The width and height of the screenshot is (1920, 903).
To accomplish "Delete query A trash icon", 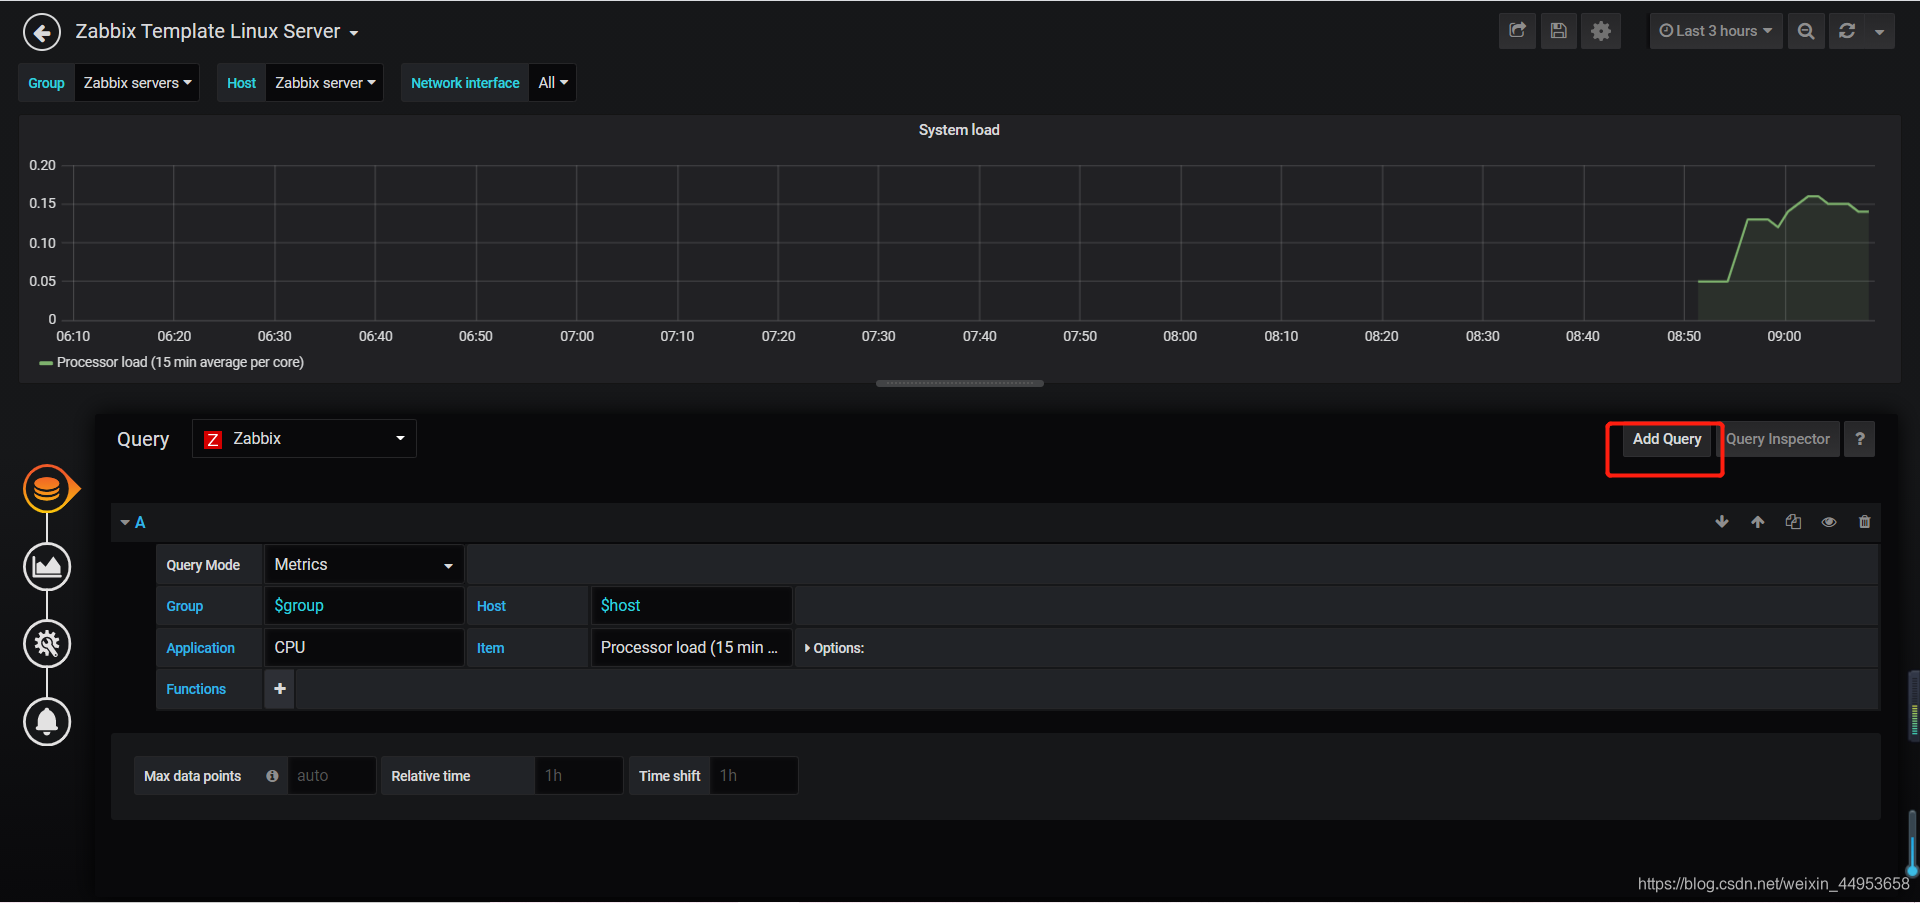I will tap(1864, 522).
